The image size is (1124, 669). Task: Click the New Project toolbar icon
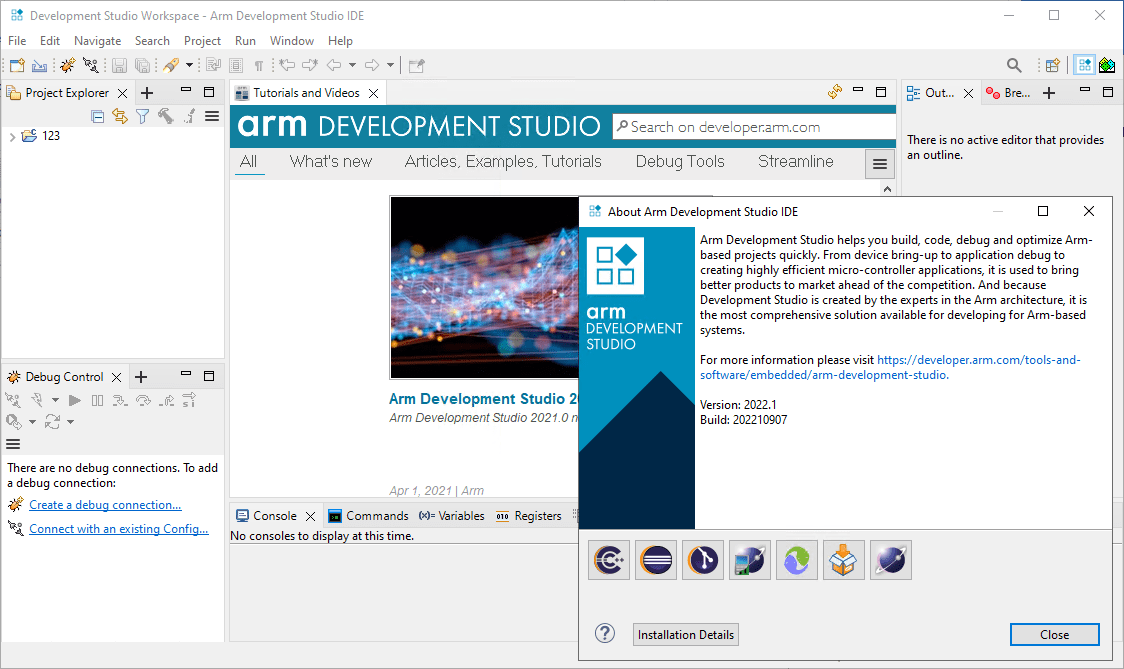click(x=16, y=65)
